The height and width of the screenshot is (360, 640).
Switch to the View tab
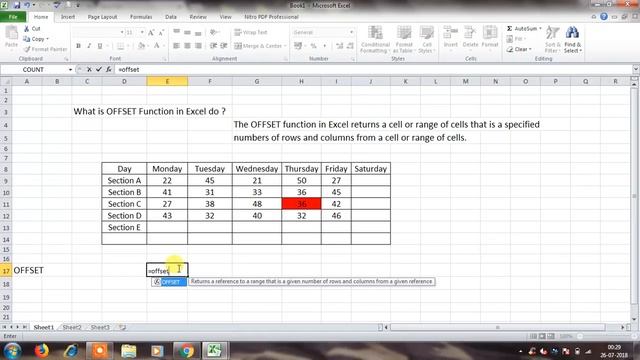[225, 17]
